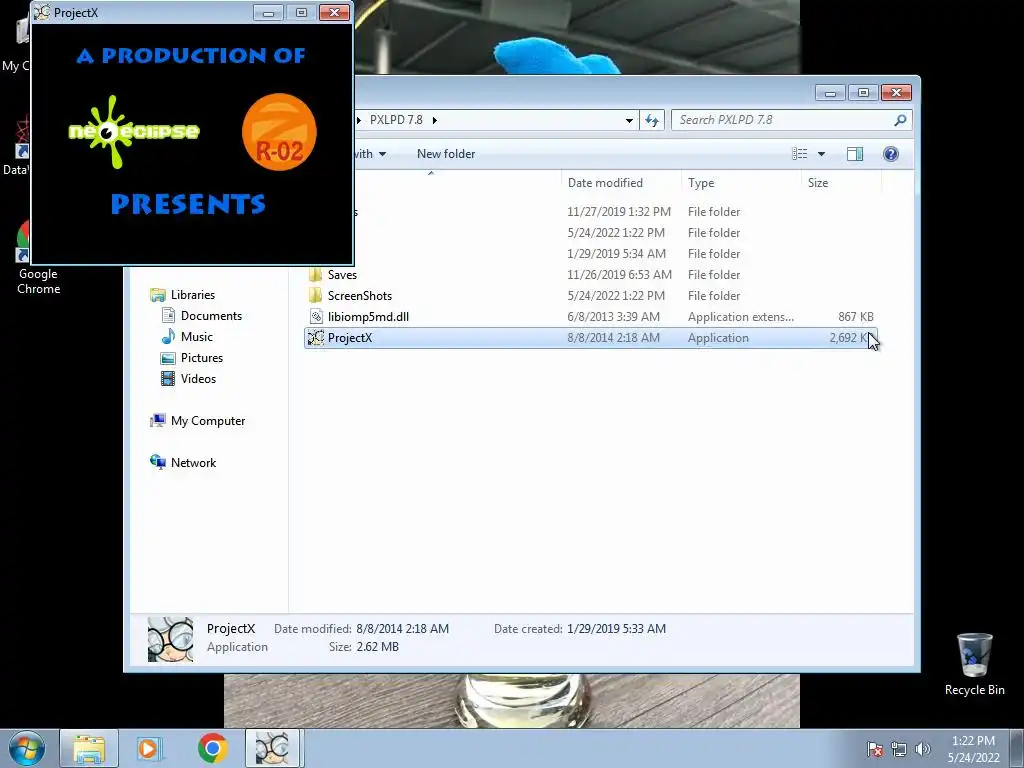Click the Libraries icon in sidebar
Screen dimensions: 1024x768
click(157, 295)
